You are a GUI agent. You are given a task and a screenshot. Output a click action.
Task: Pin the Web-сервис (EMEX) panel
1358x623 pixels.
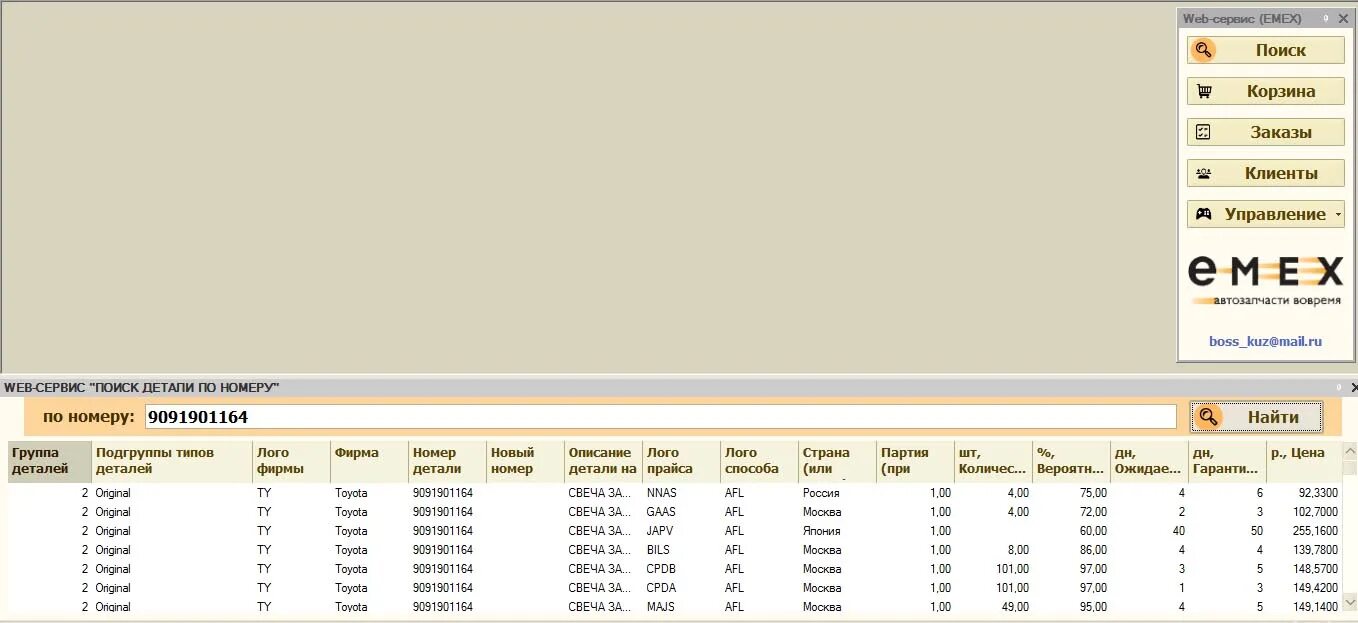click(x=1326, y=18)
